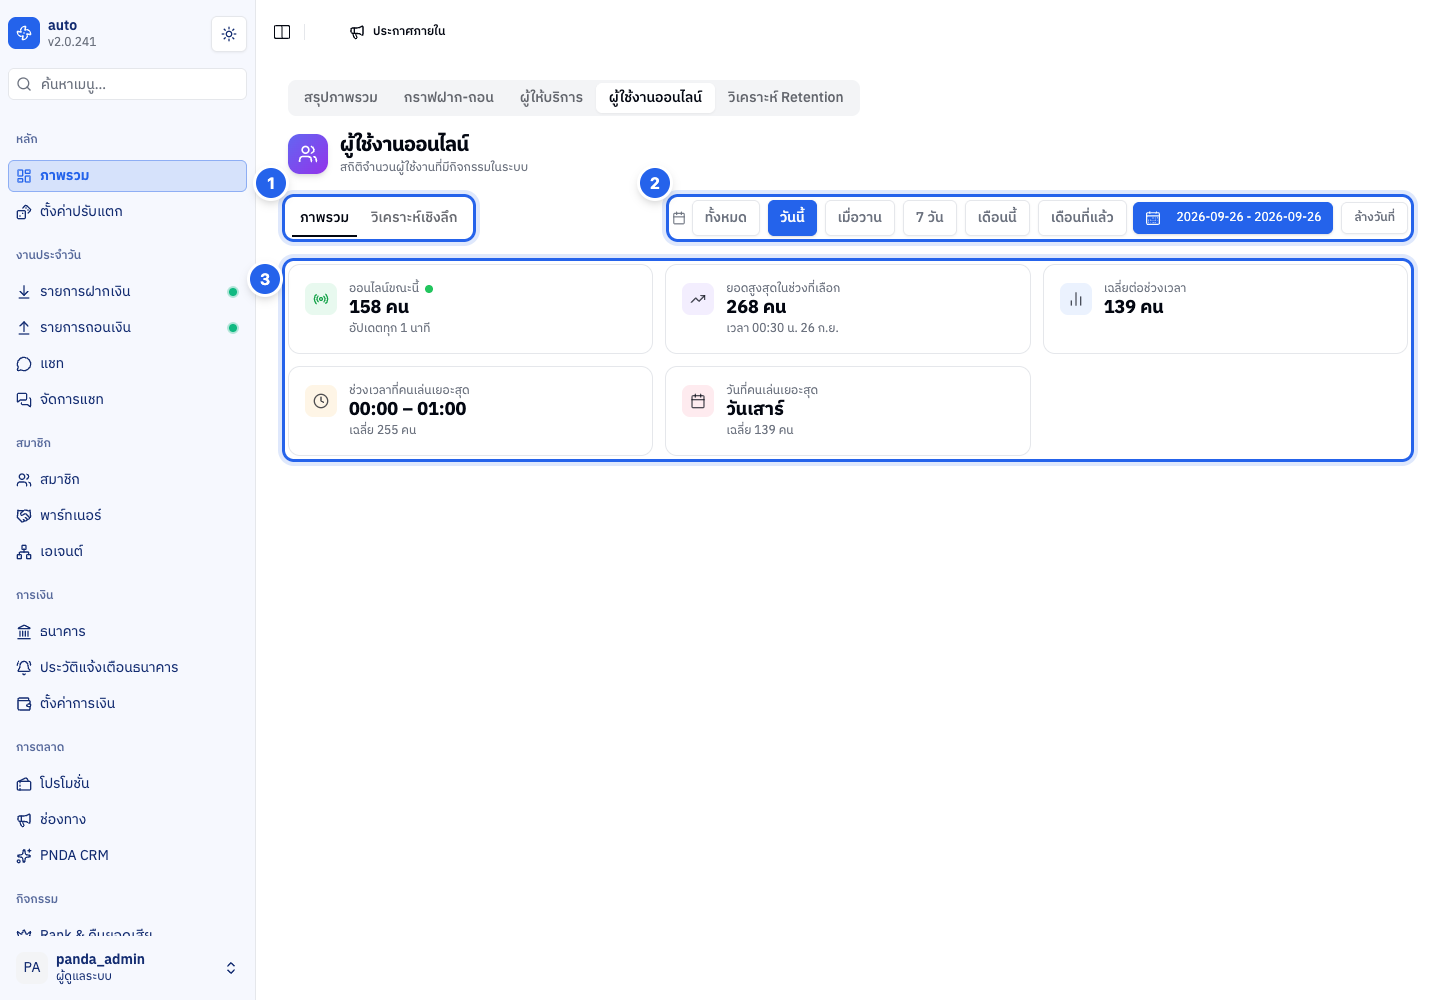This screenshot has height=1000, width=1440.
Task: Click the download icon beside รายการฝากเงิน
Action: 24,292
